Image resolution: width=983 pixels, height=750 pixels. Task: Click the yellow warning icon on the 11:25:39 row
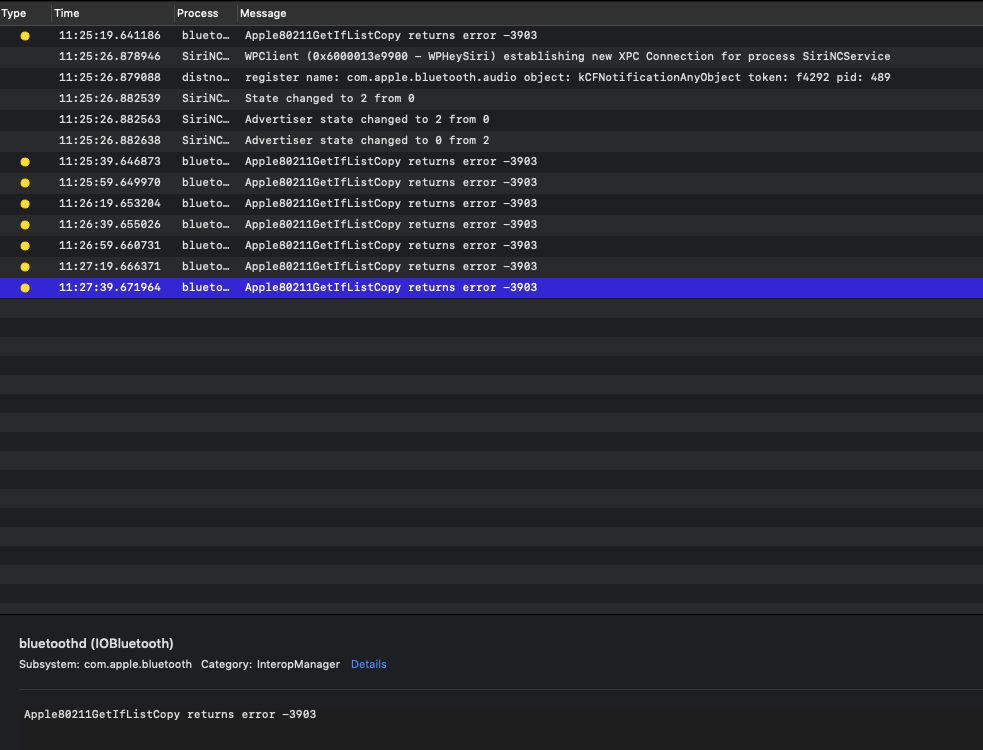coord(24,161)
